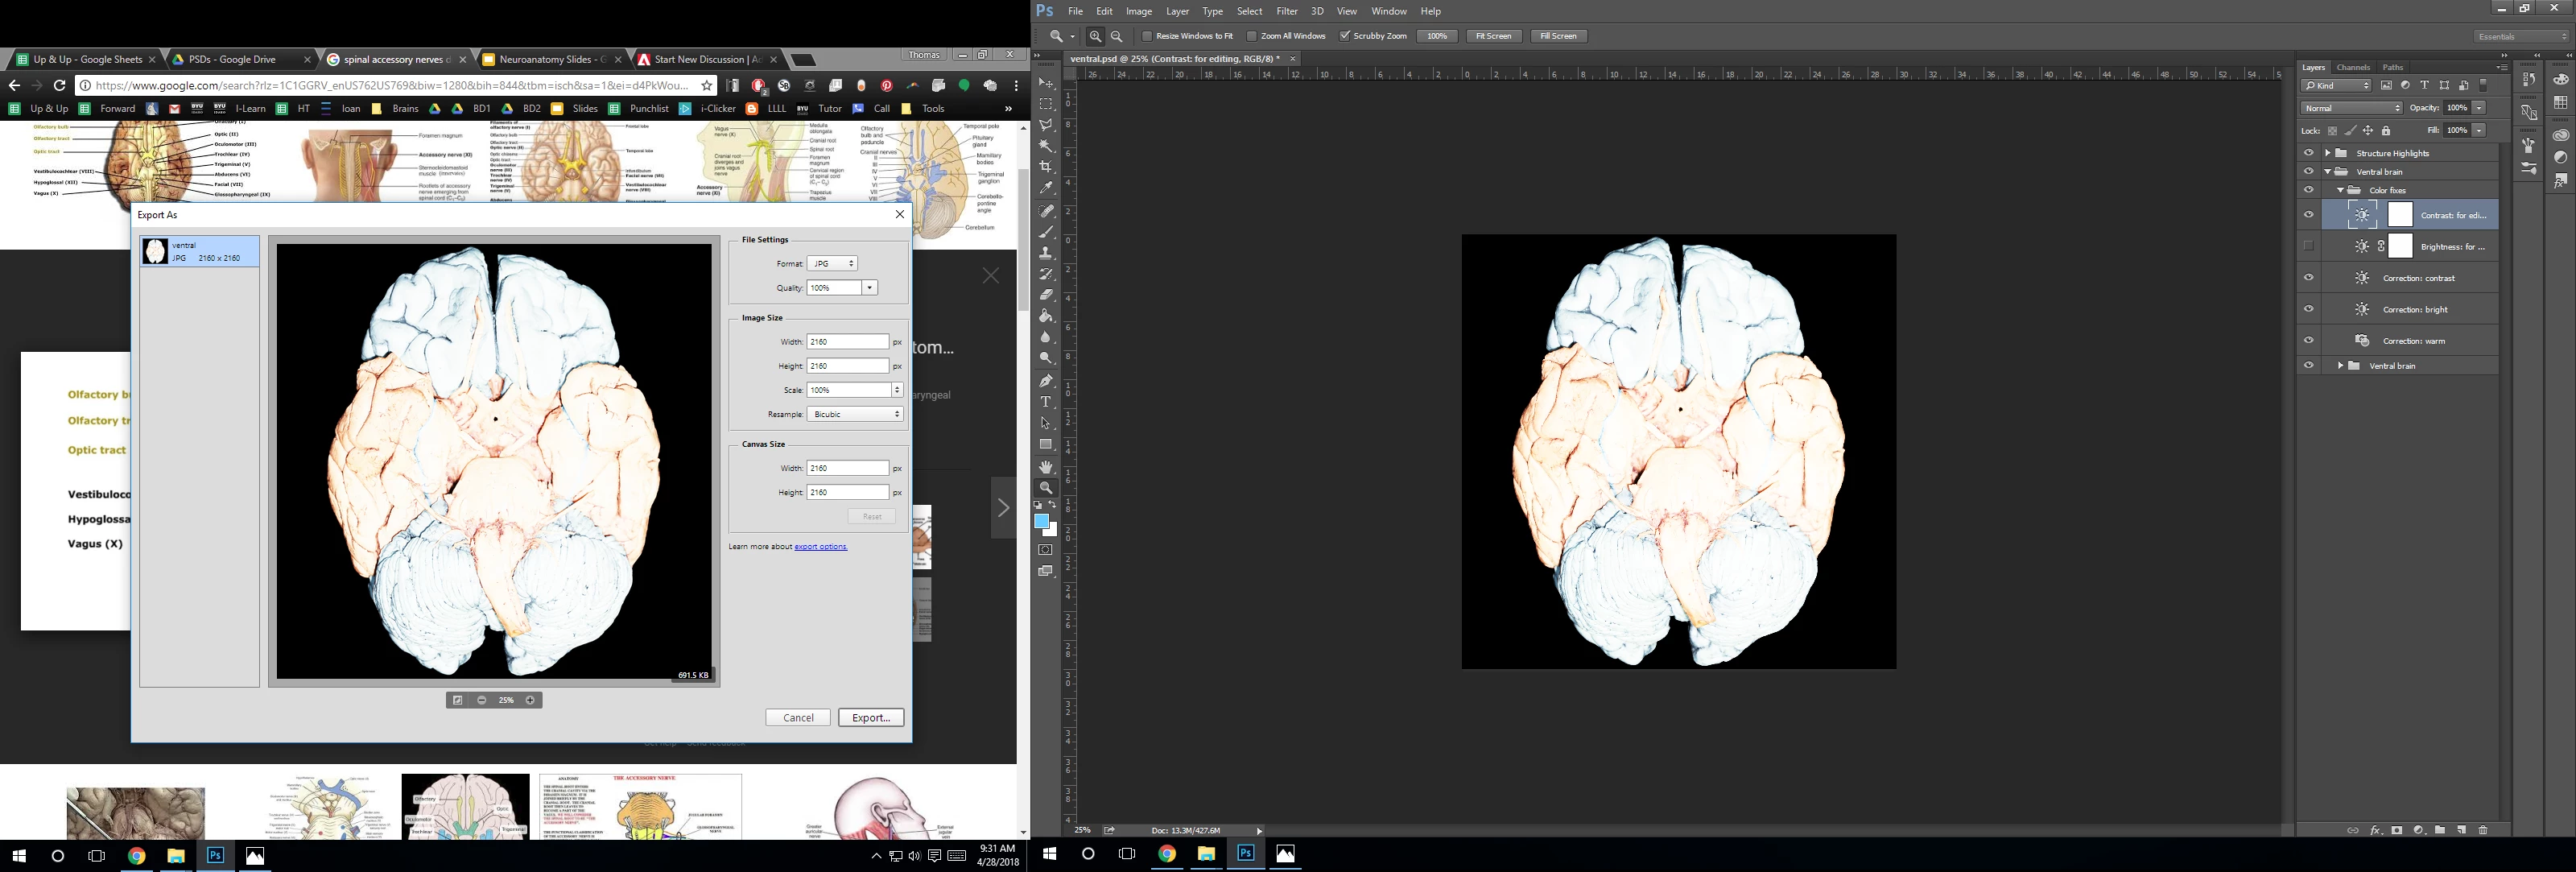Enable Resize Windows to Fit checkbox
2576x872 pixels.
(x=1147, y=36)
